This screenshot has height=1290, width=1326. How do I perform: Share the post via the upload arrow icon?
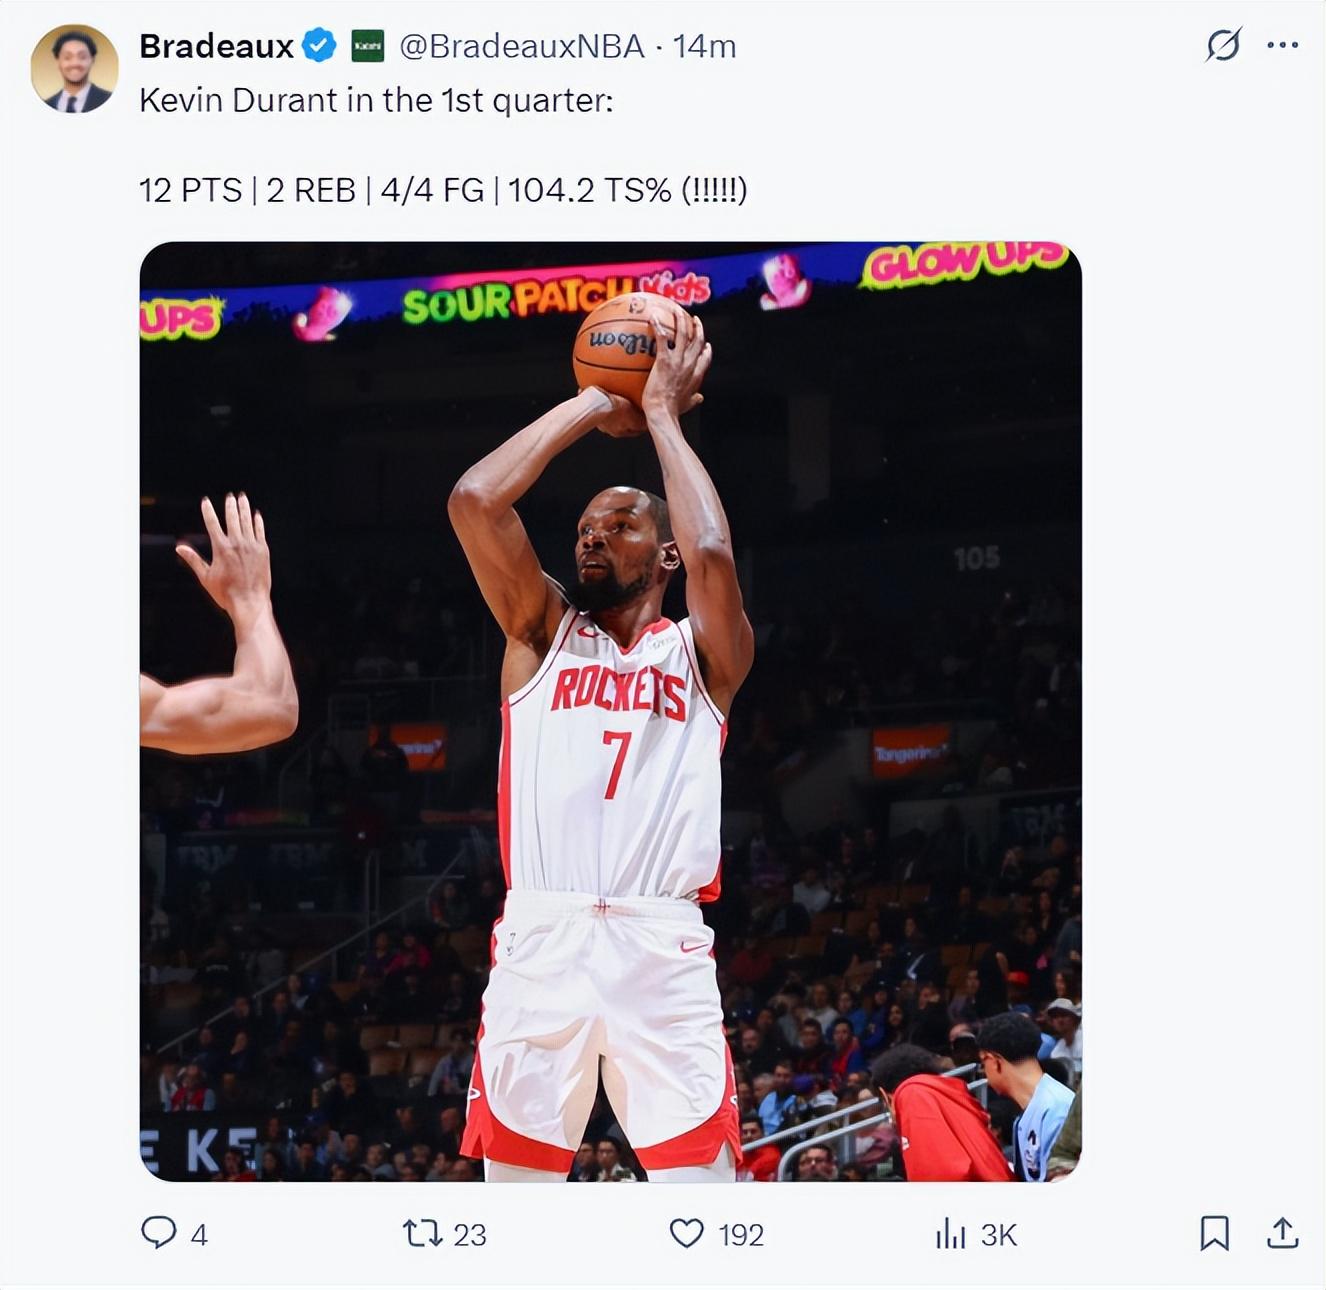point(1282,1233)
